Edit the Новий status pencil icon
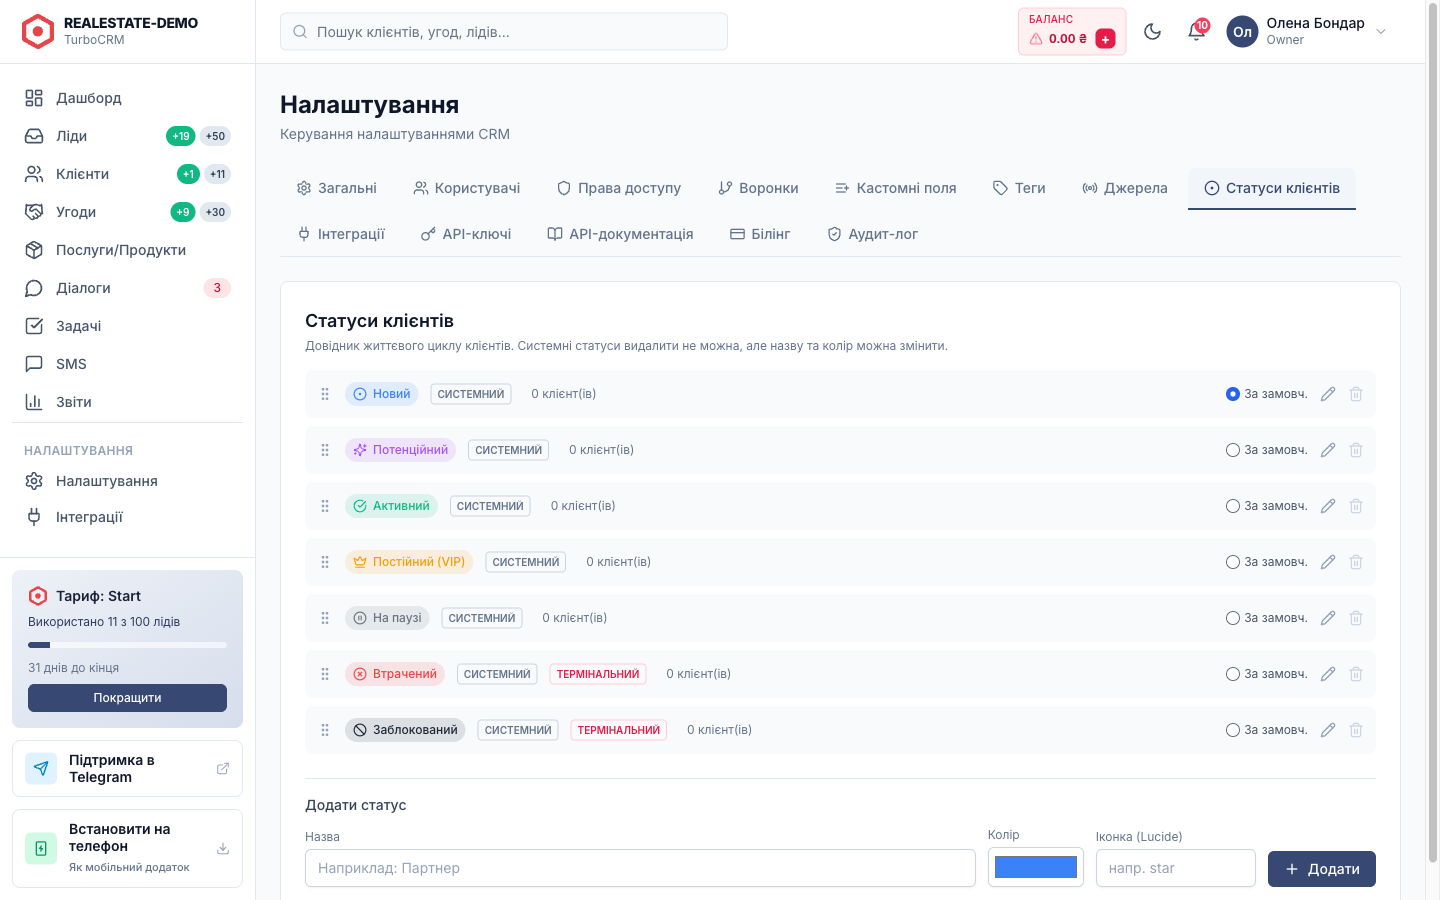The height and width of the screenshot is (900, 1440). click(1328, 394)
